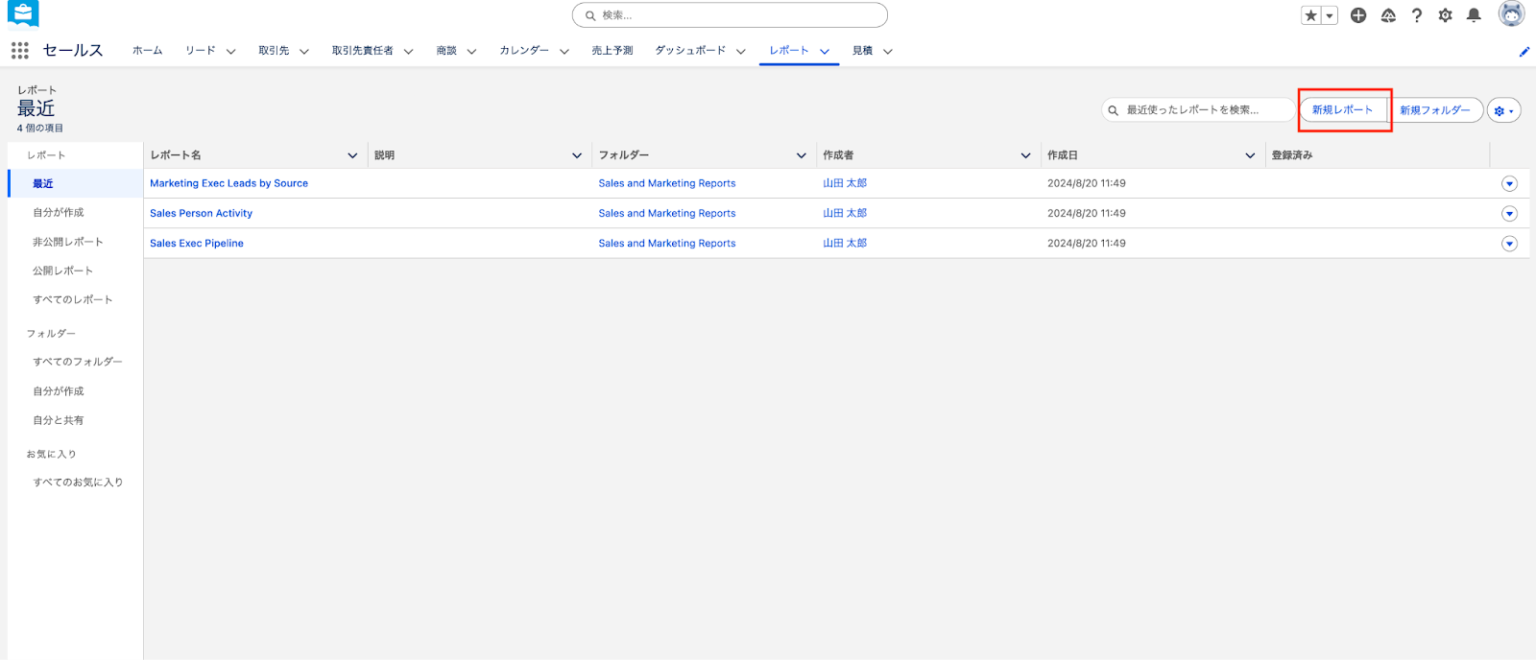Expand the リード tab dropdown chevron

click(231, 51)
